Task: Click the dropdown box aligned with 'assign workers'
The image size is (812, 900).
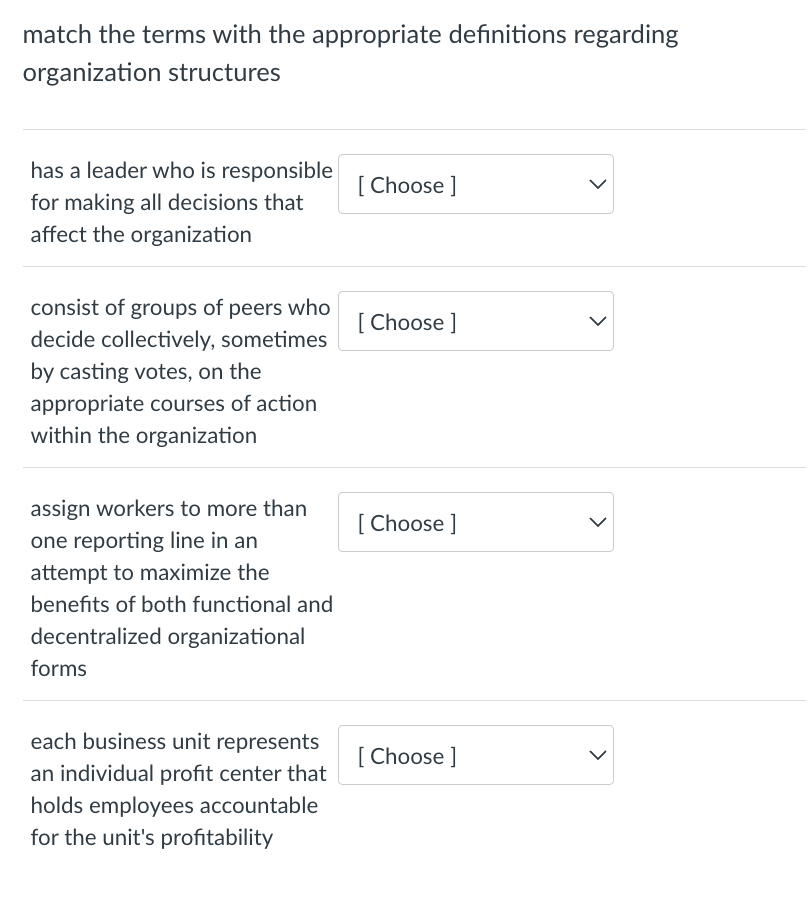Action: (476, 522)
